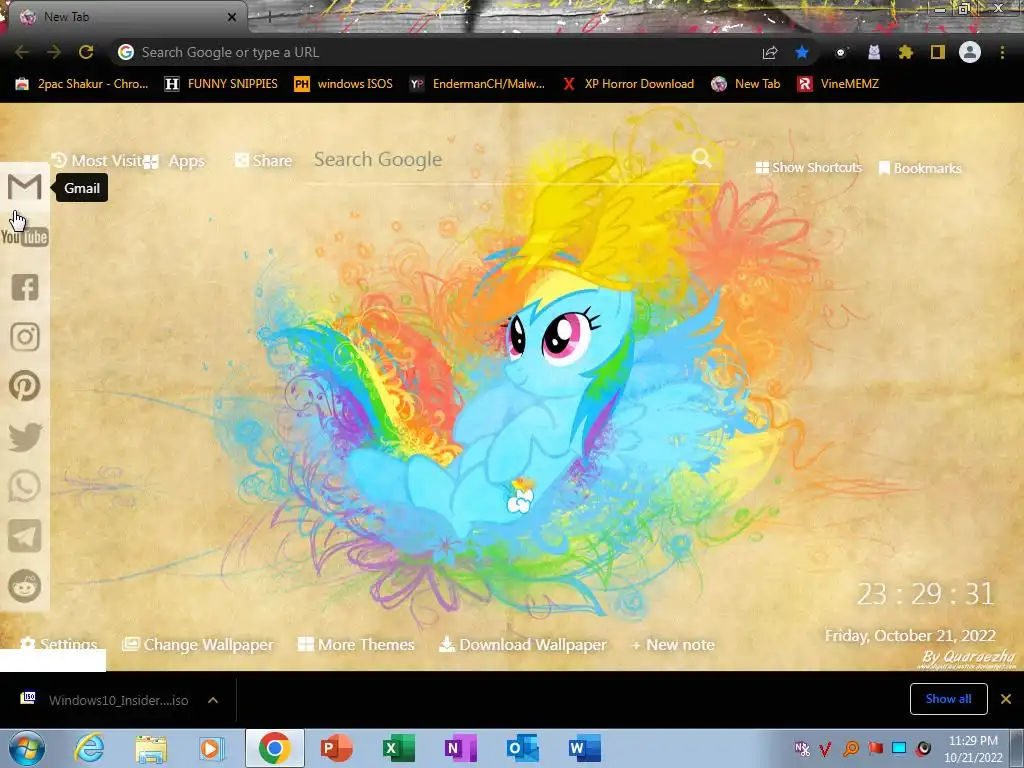
Task: Show all downloads
Action: point(948,699)
